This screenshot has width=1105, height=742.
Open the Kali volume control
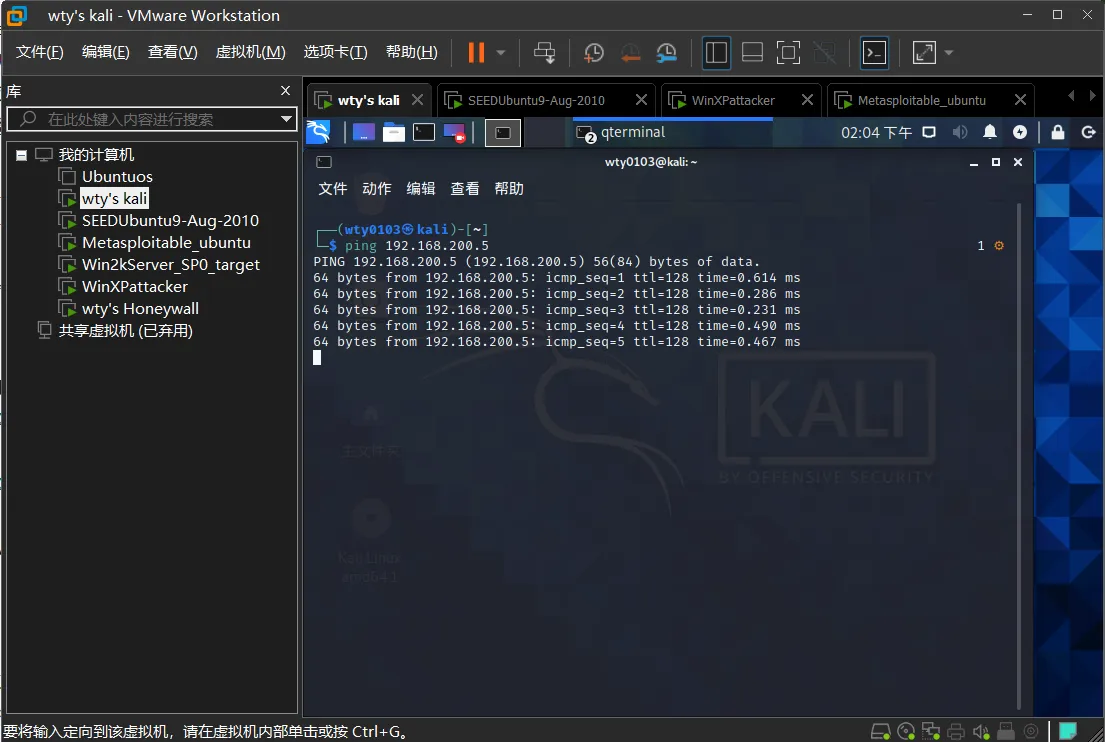point(959,132)
